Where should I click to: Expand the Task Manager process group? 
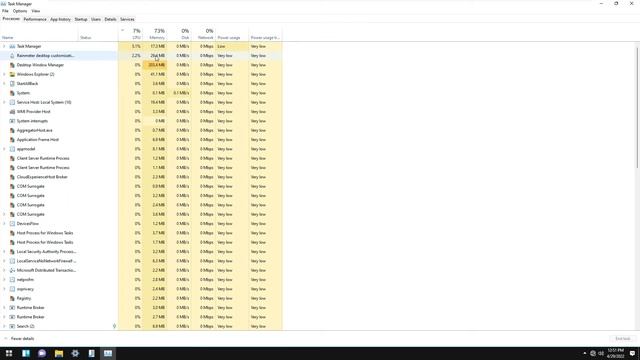pyautogui.click(x=4, y=47)
